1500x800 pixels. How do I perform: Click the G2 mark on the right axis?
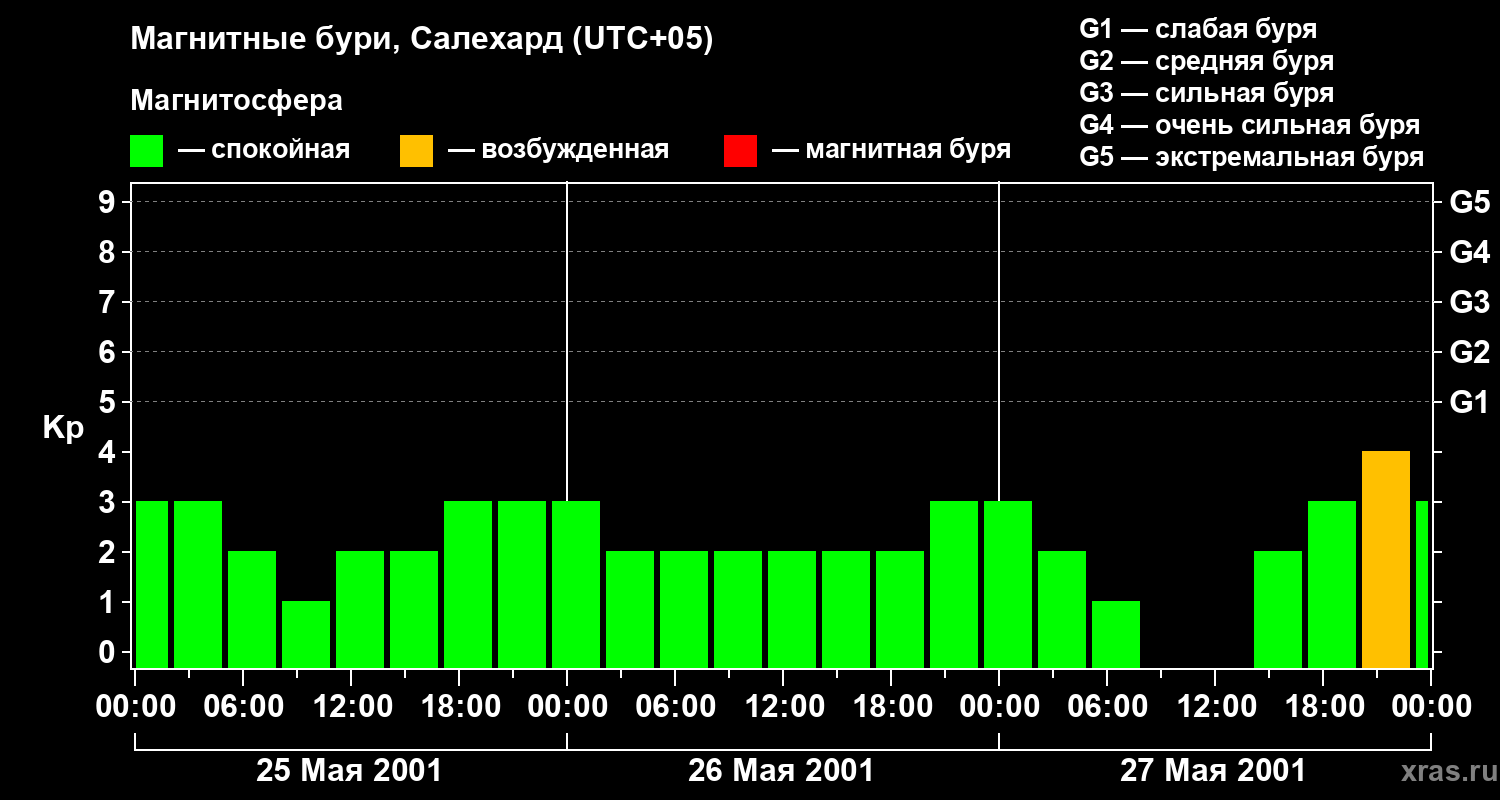(1469, 352)
